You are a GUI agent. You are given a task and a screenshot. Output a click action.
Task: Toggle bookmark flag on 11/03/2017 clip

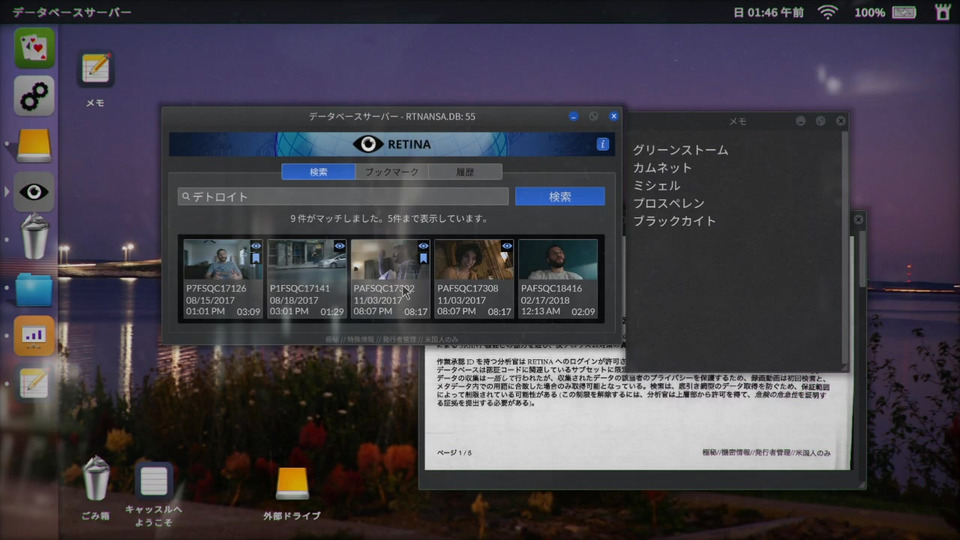tap(423, 258)
